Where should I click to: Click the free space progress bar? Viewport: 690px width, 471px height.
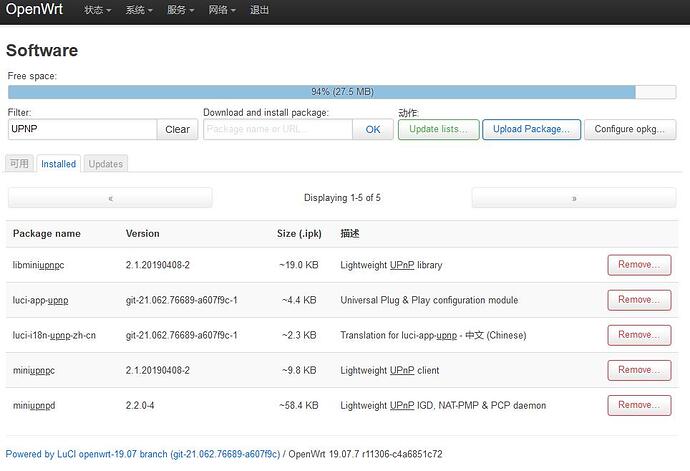click(x=342, y=92)
